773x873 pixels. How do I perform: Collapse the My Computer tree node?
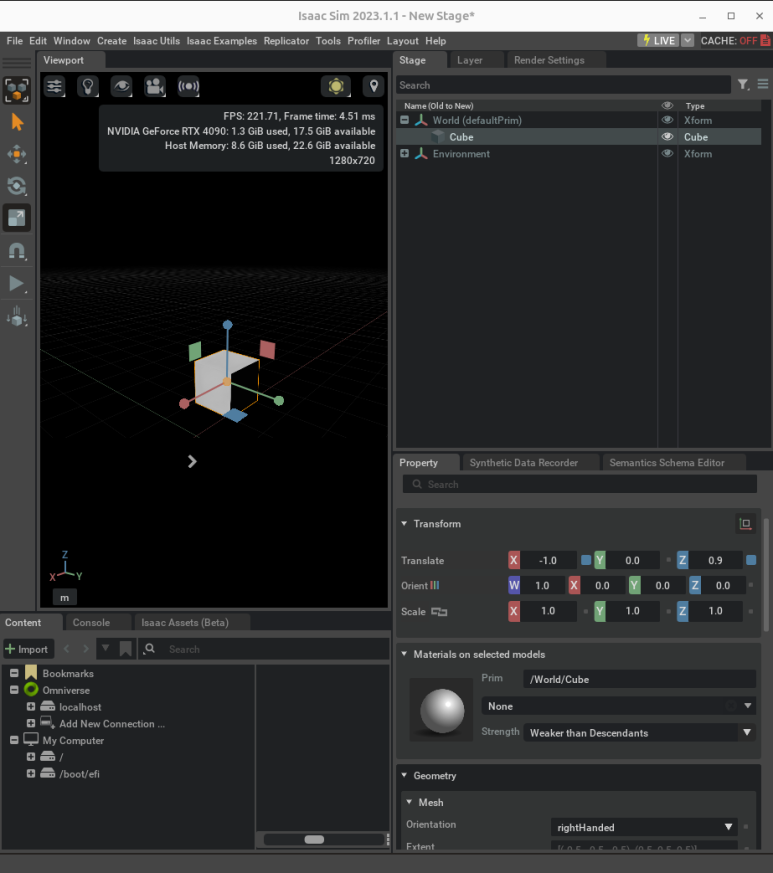(x=14, y=740)
